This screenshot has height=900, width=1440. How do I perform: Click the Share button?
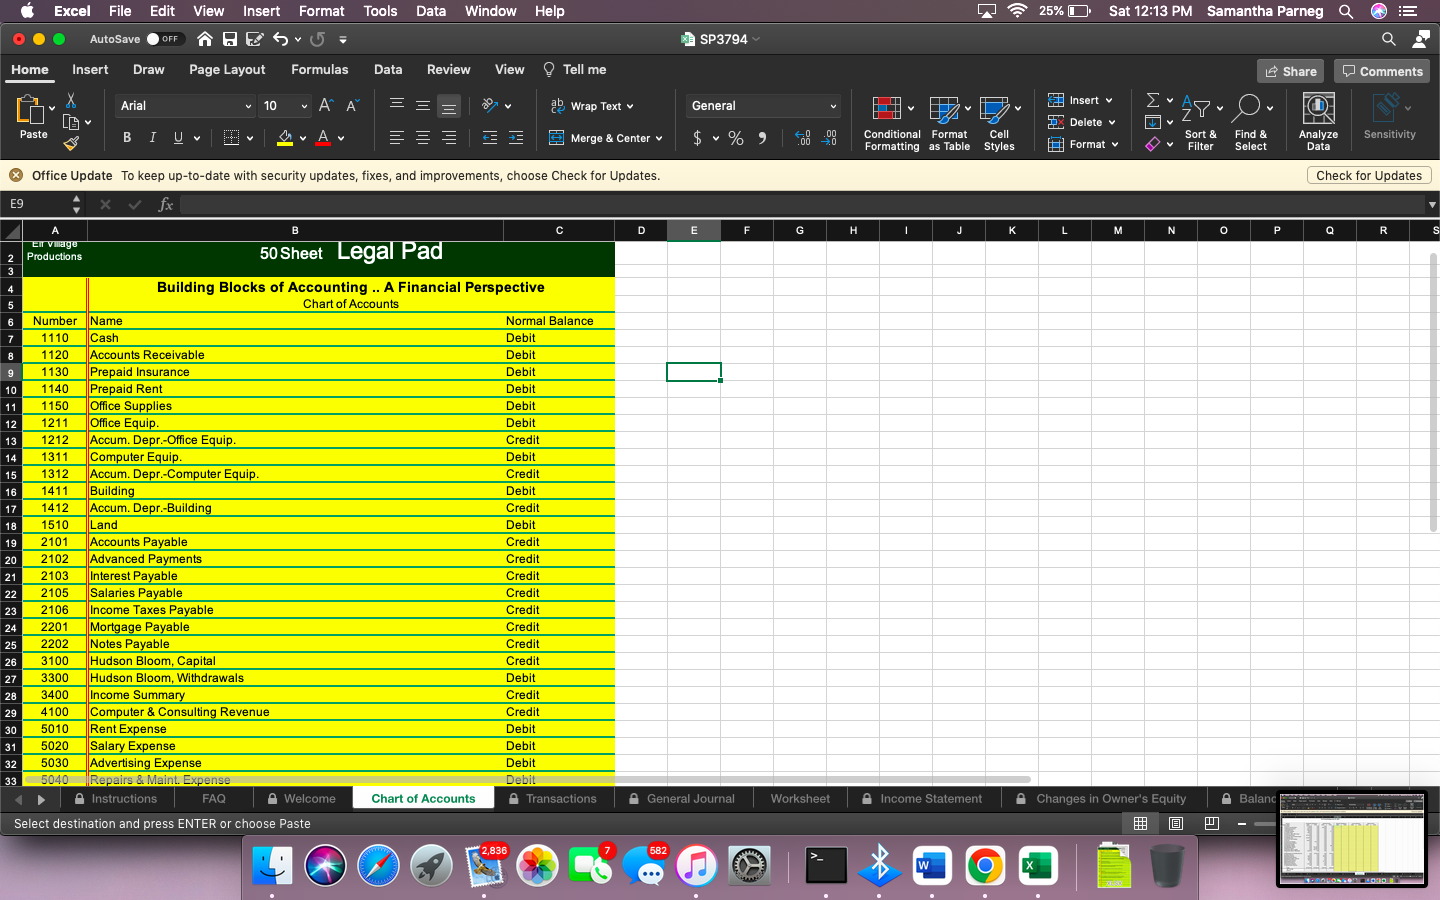[x=1290, y=71]
